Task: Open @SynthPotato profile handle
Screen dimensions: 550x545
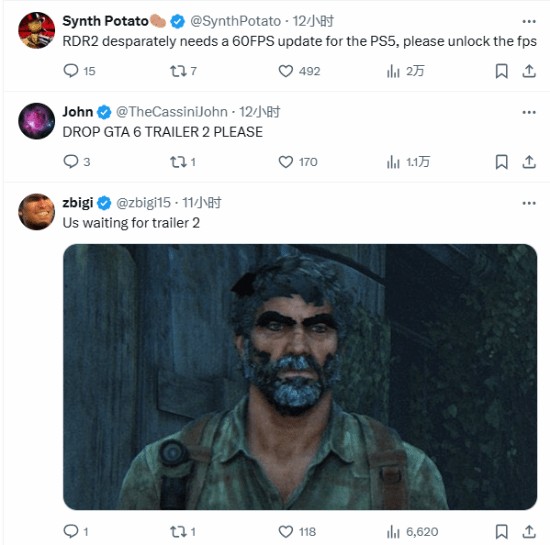Action: click(x=235, y=21)
